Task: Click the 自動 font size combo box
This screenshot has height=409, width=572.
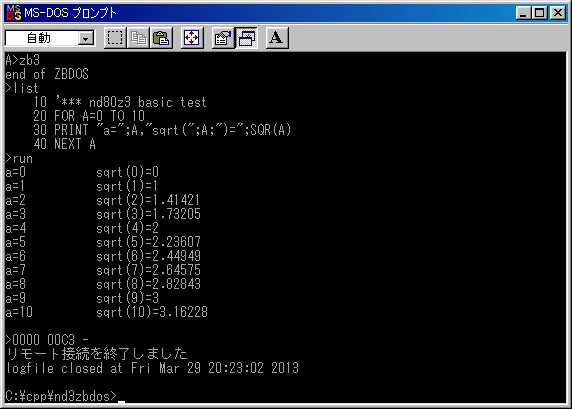Action: [50, 38]
